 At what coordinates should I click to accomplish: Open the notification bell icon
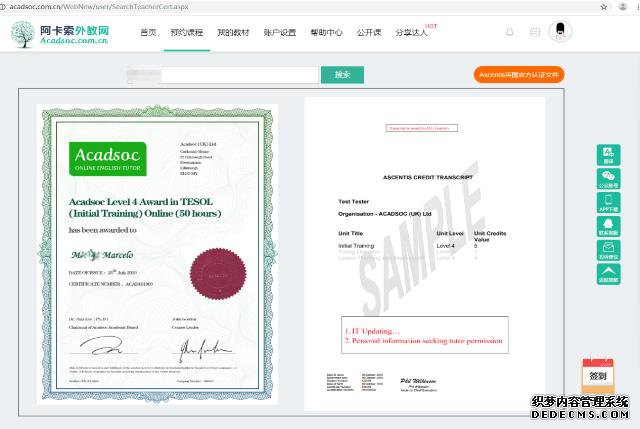[x=509, y=32]
